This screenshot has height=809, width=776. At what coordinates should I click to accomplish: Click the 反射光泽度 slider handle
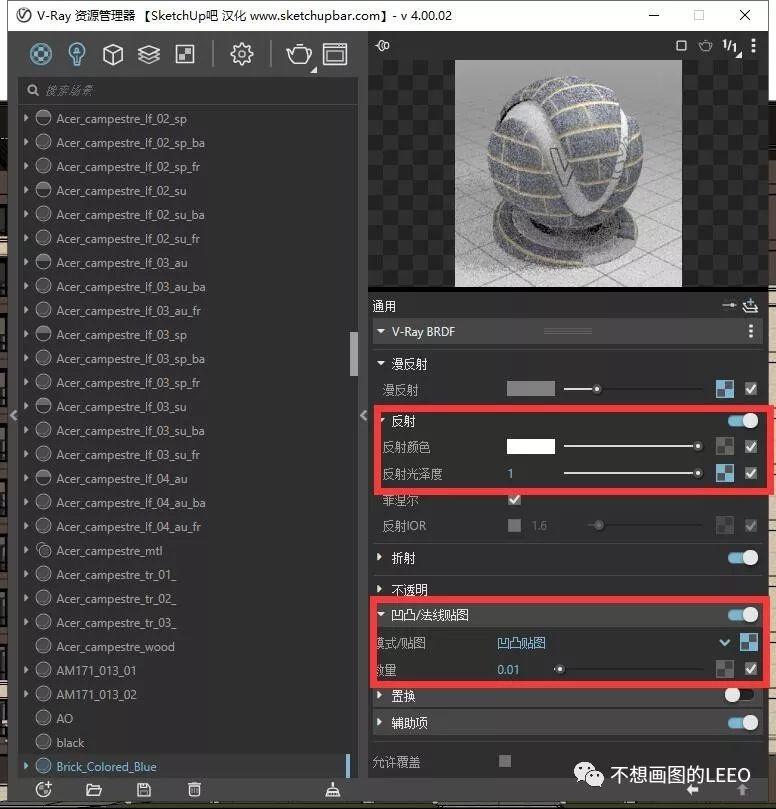click(x=698, y=473)
